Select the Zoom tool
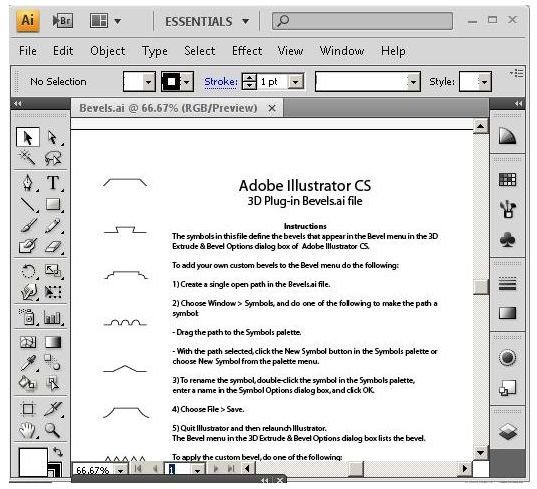The height and width of the screenshot is (489, 537). coord(52,430)
